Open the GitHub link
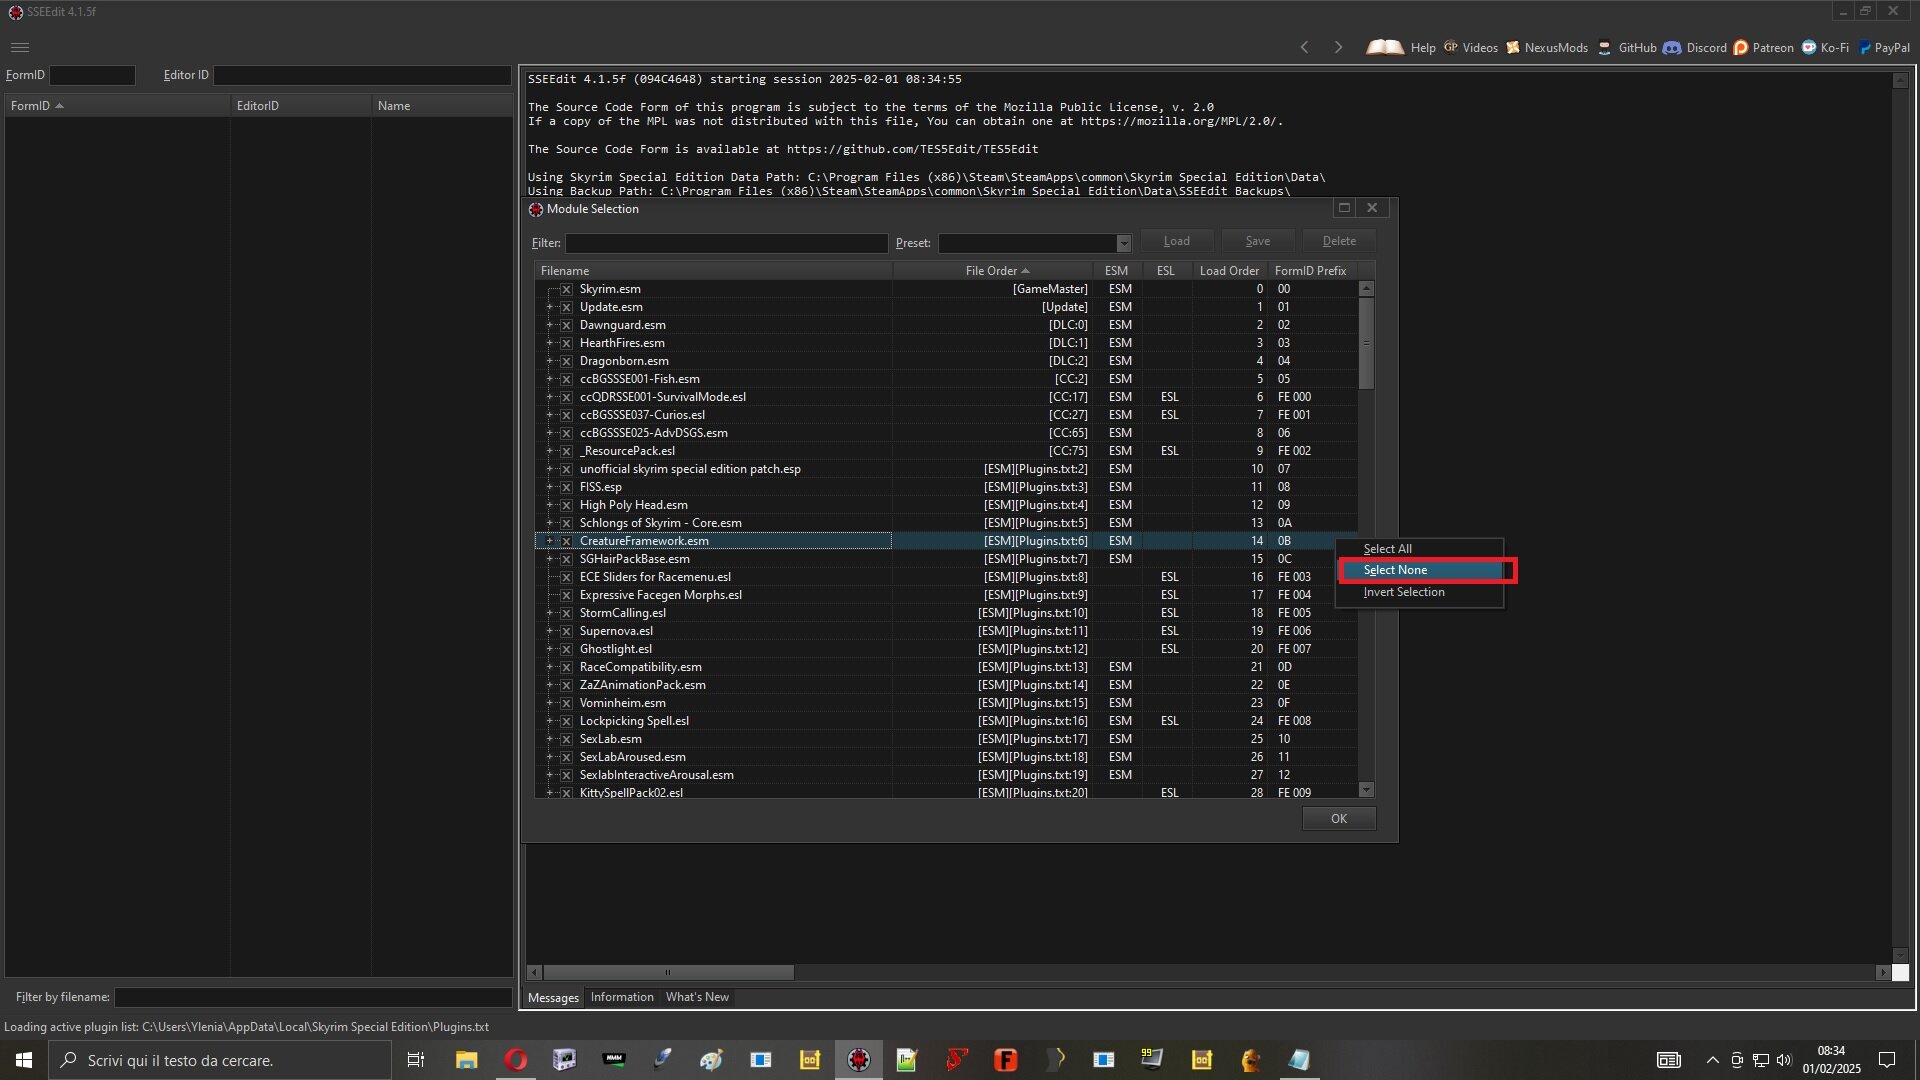The image size is (1920, 1080). click(1627, 47)
